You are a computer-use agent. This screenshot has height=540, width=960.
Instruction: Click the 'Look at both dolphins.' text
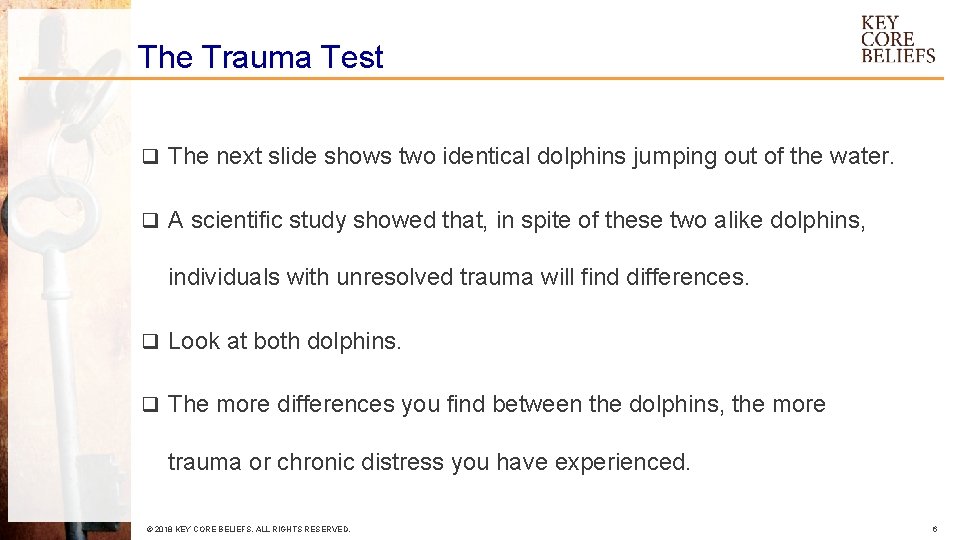pyautogui.click(x=284, y=341)
